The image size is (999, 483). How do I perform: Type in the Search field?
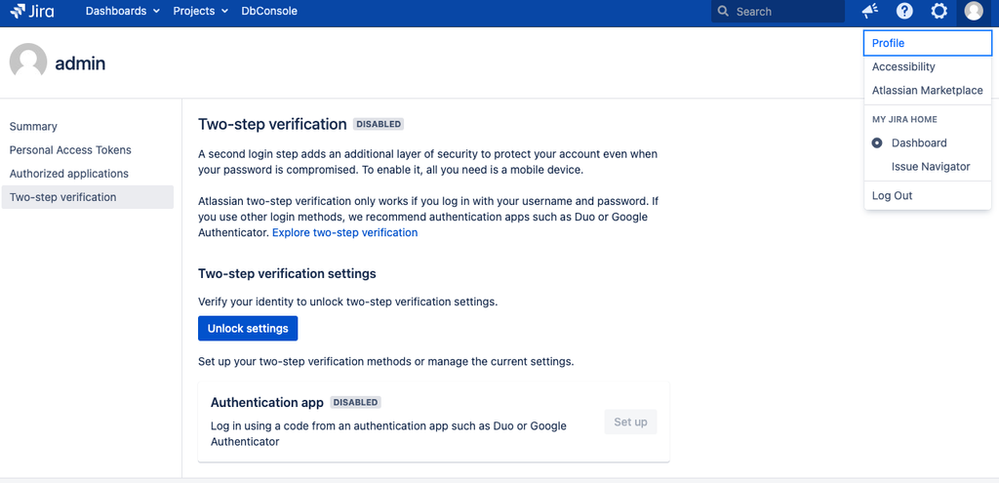pyautogui.click(x=785, y=12)
